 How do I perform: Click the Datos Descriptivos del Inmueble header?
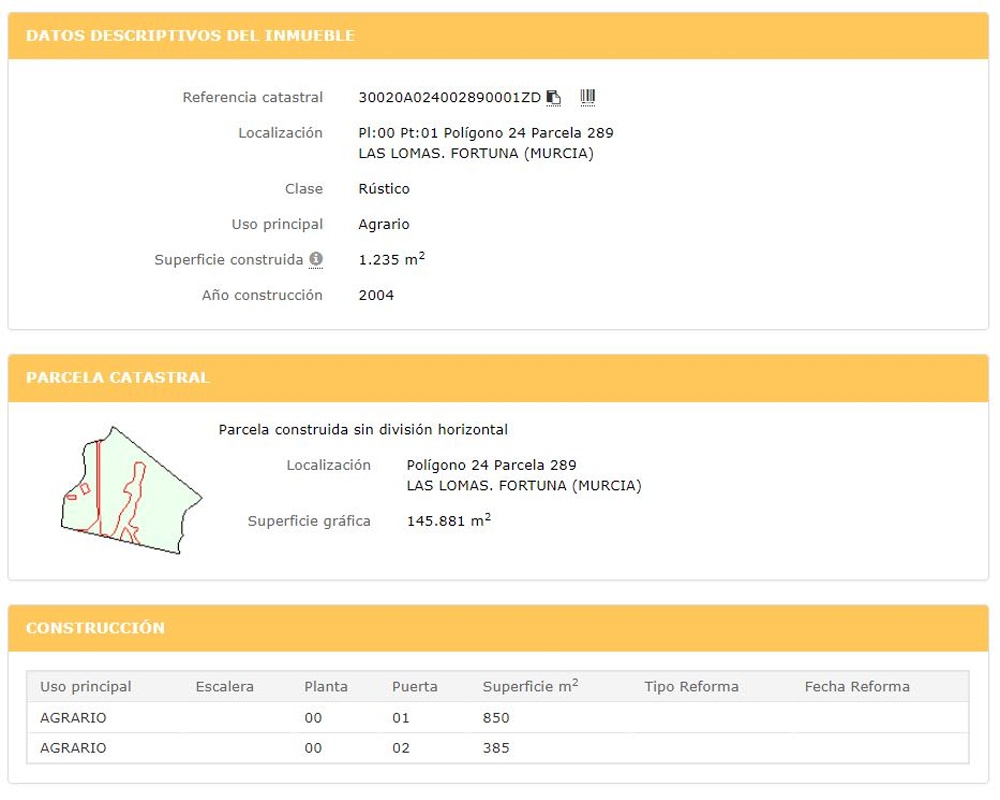pyautogui.click(x=190, y=36)
